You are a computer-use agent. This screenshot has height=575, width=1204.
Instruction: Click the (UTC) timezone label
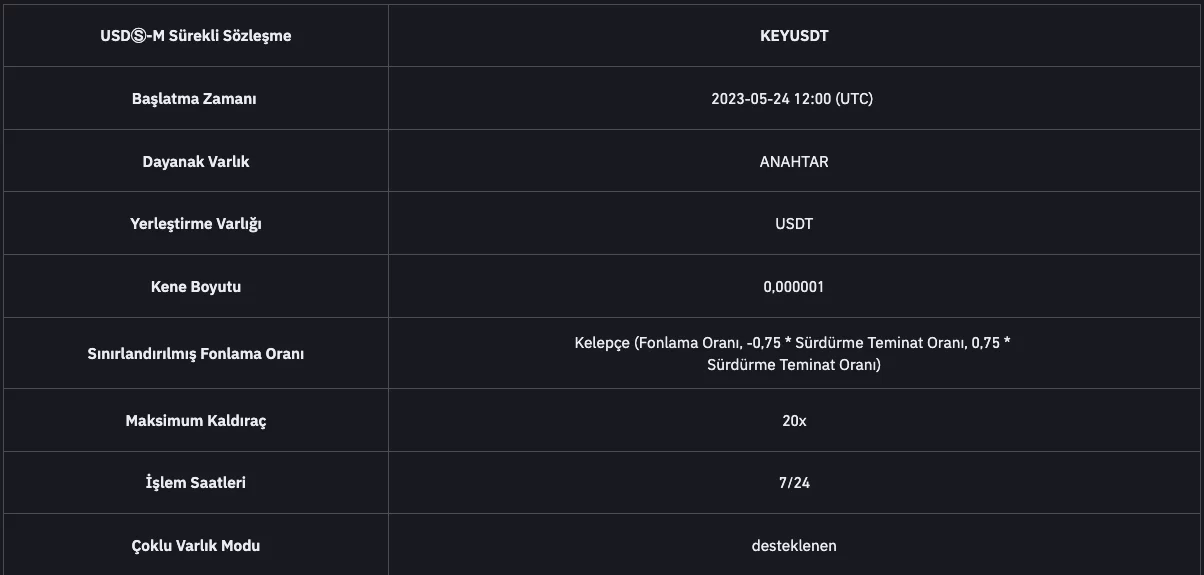(x=855, y=99)
